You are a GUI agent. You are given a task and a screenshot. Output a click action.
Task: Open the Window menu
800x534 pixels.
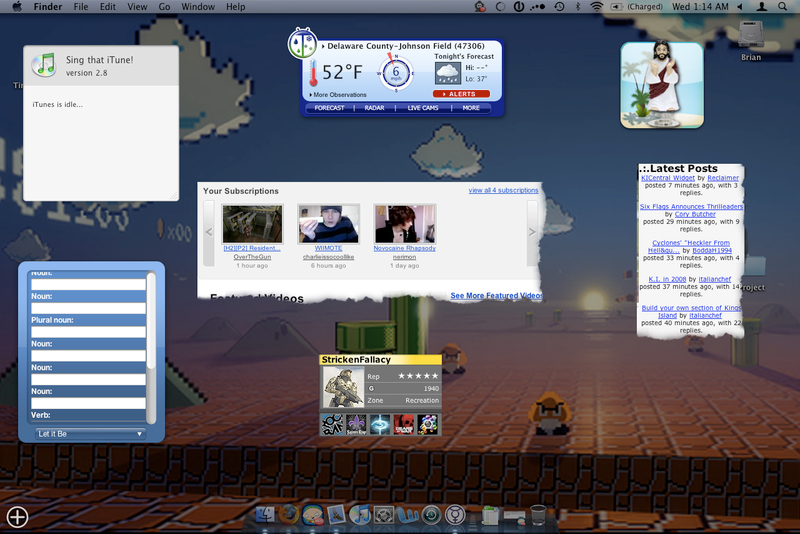(x=198, y=7)
